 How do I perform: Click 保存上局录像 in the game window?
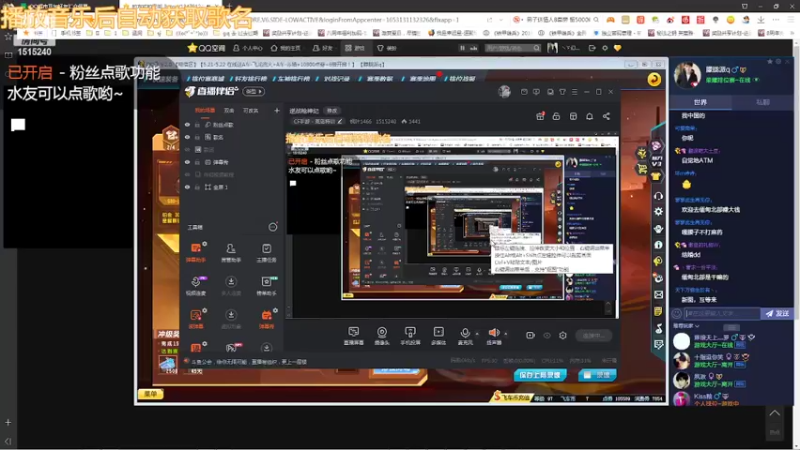click(540, 375)
